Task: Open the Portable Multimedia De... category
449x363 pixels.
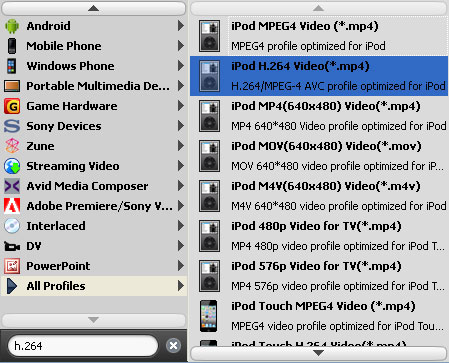Action: pyautogui.click(x=94, y=86)
